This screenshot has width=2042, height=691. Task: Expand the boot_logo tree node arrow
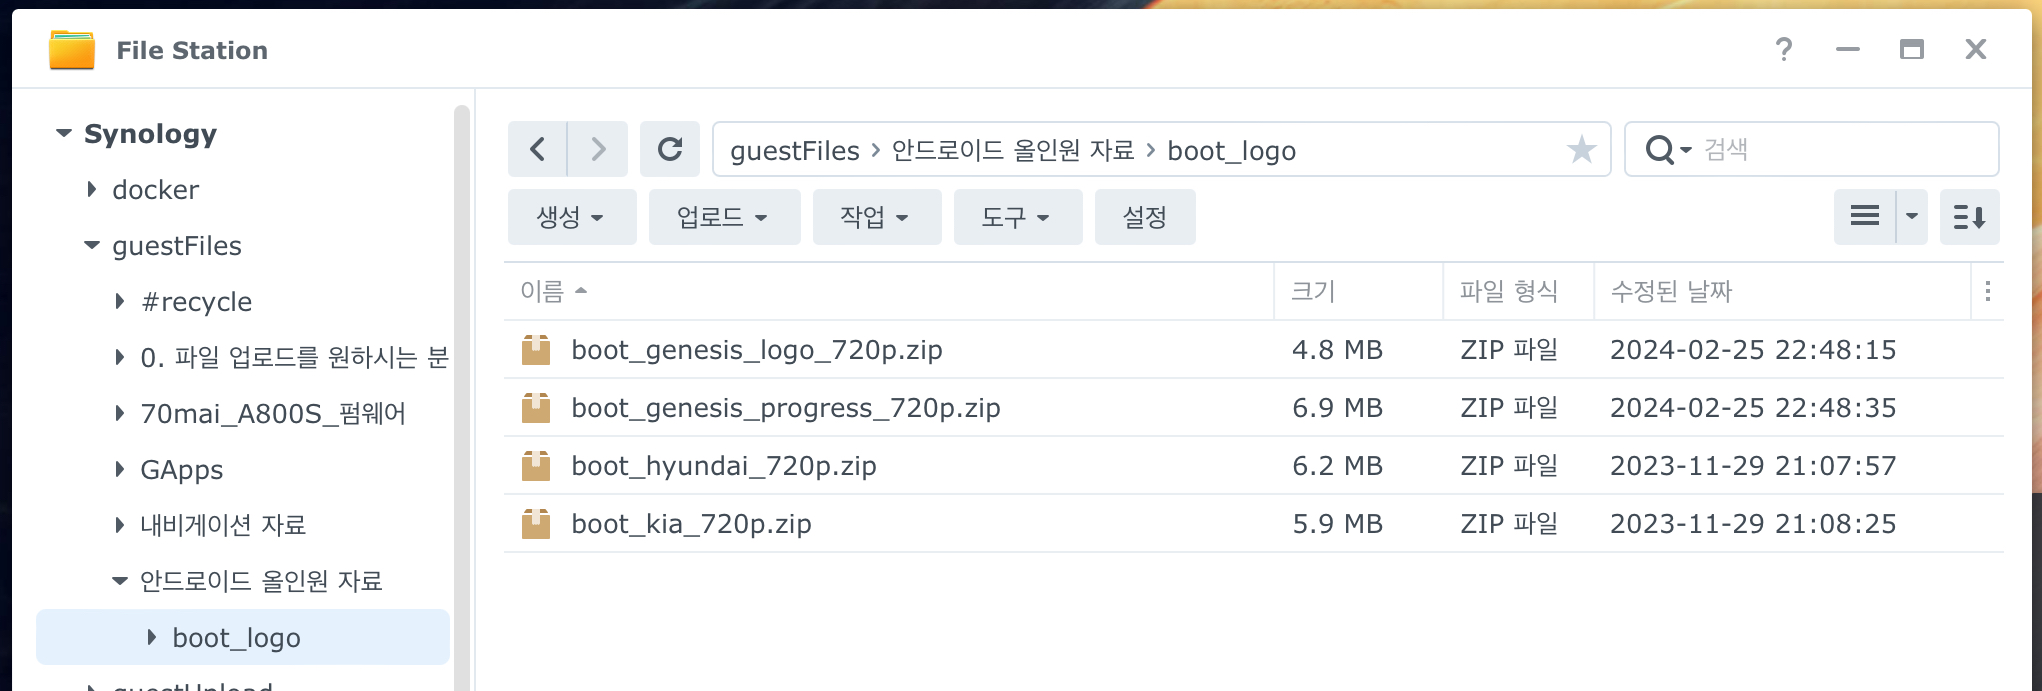pos(152,637)
